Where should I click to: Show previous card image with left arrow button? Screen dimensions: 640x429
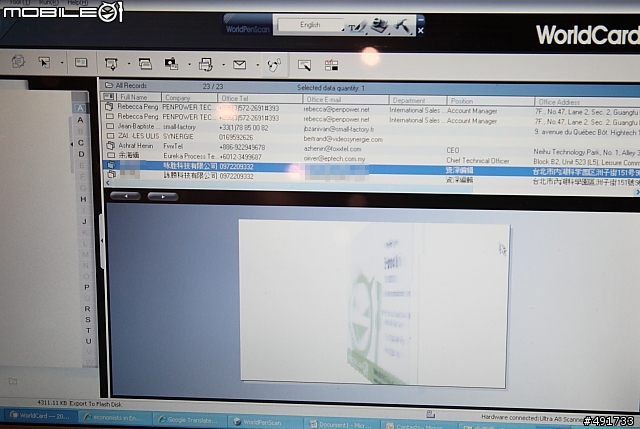125,196
